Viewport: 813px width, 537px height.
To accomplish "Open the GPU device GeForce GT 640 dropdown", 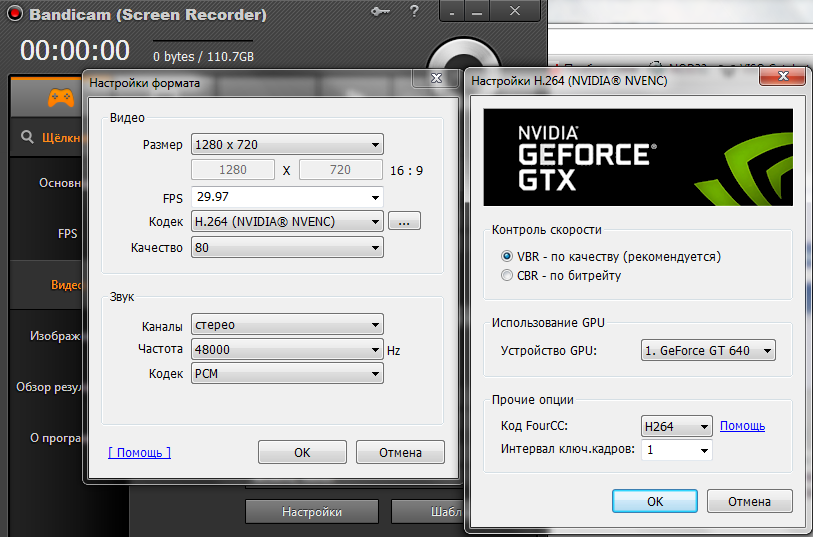I will click(x=708, y=350).
